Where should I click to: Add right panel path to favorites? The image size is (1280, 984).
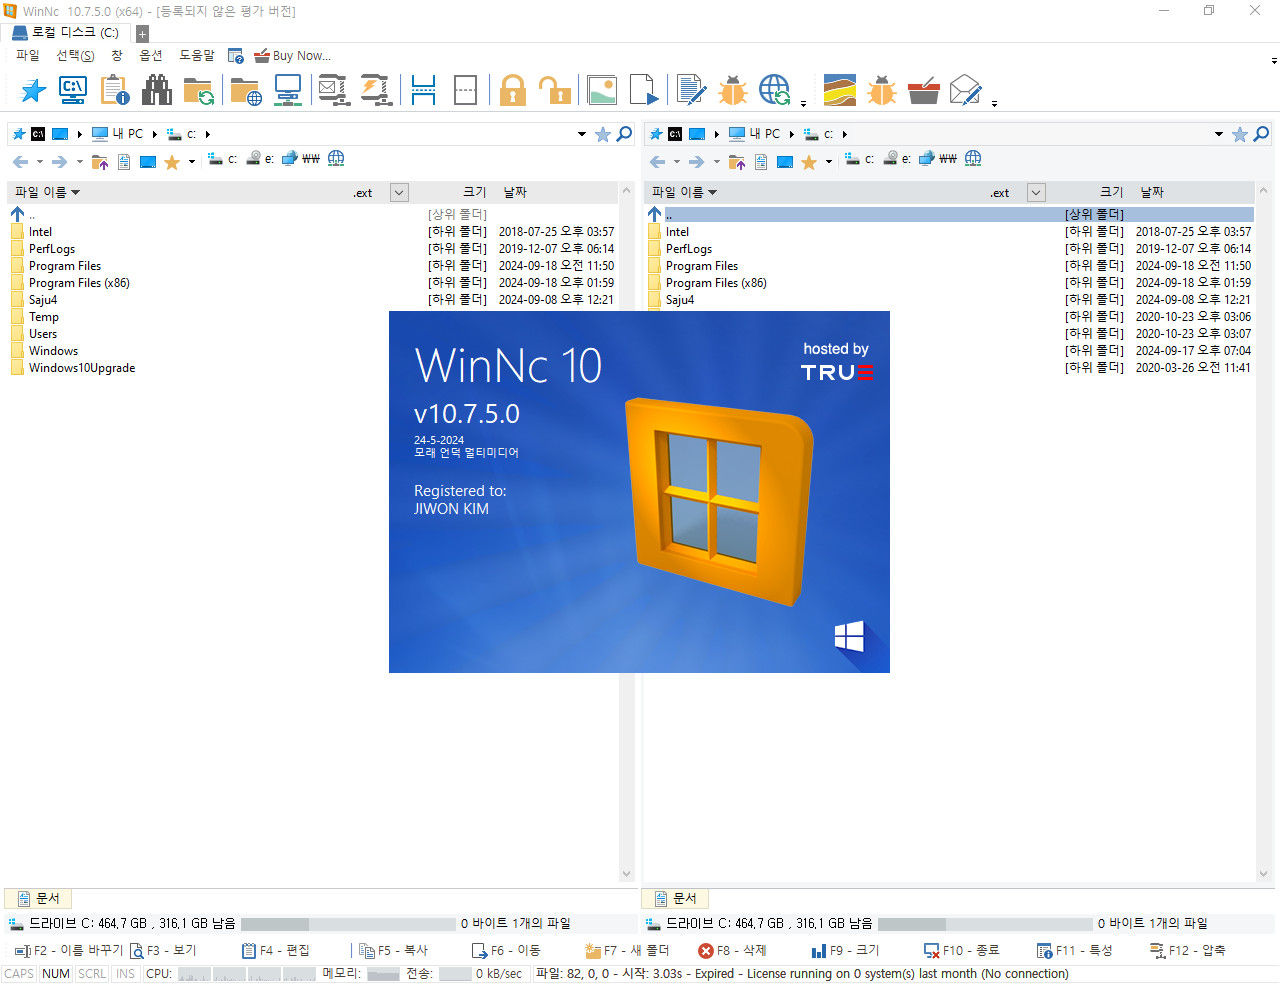pyautogui.click(x=1240, y=134)
